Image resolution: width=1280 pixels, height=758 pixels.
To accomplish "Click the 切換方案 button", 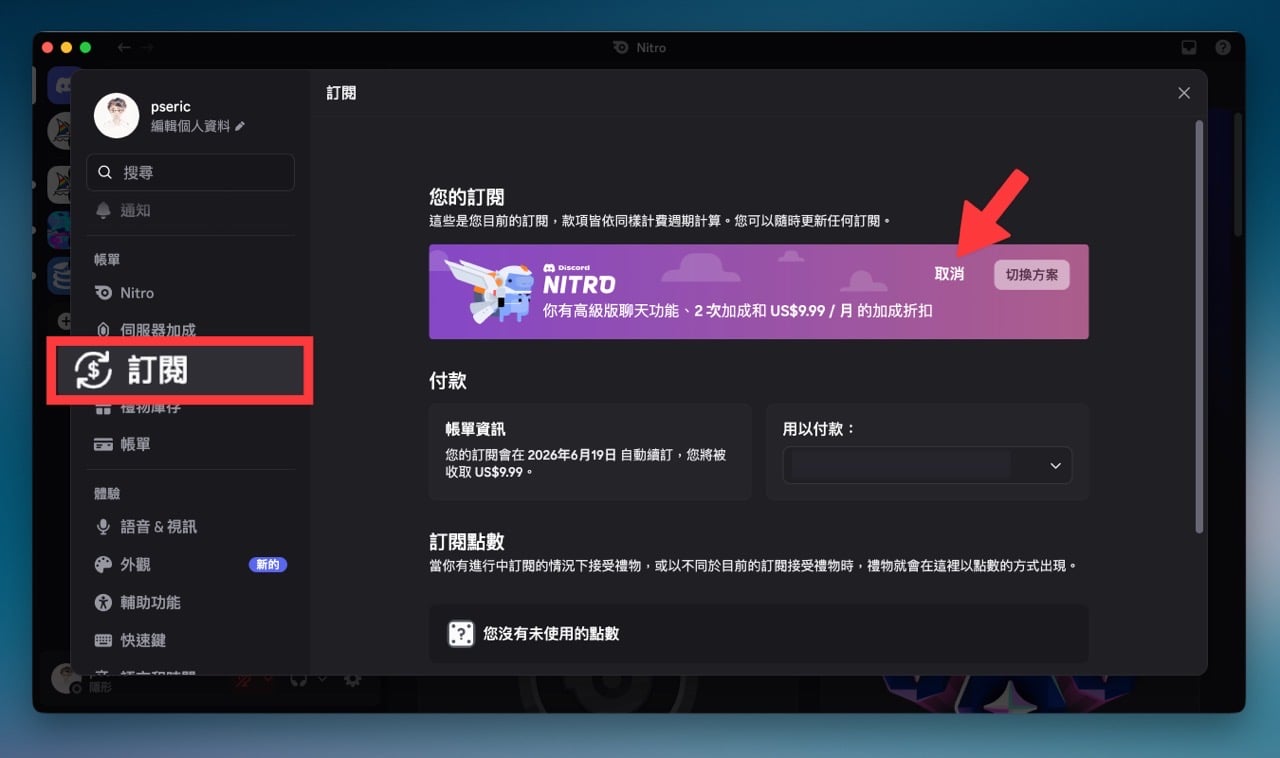I will coord(1031,274).
